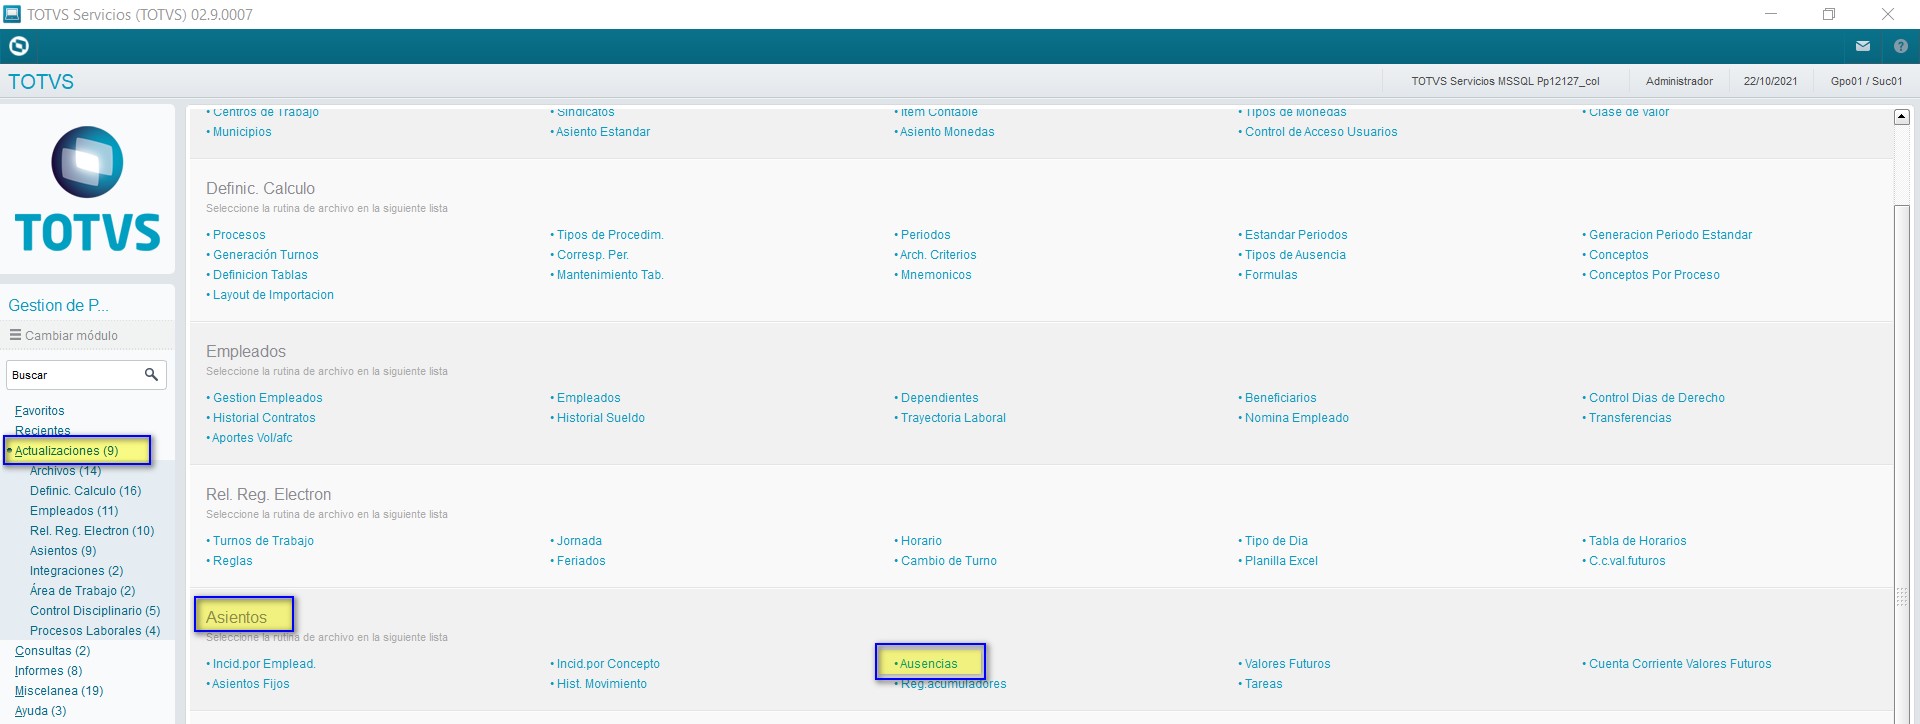The height and width of the screenshot is (724, 1920).
Task: Collapse Actualizaciones (9) menu
Action: [x=66, y=451]
